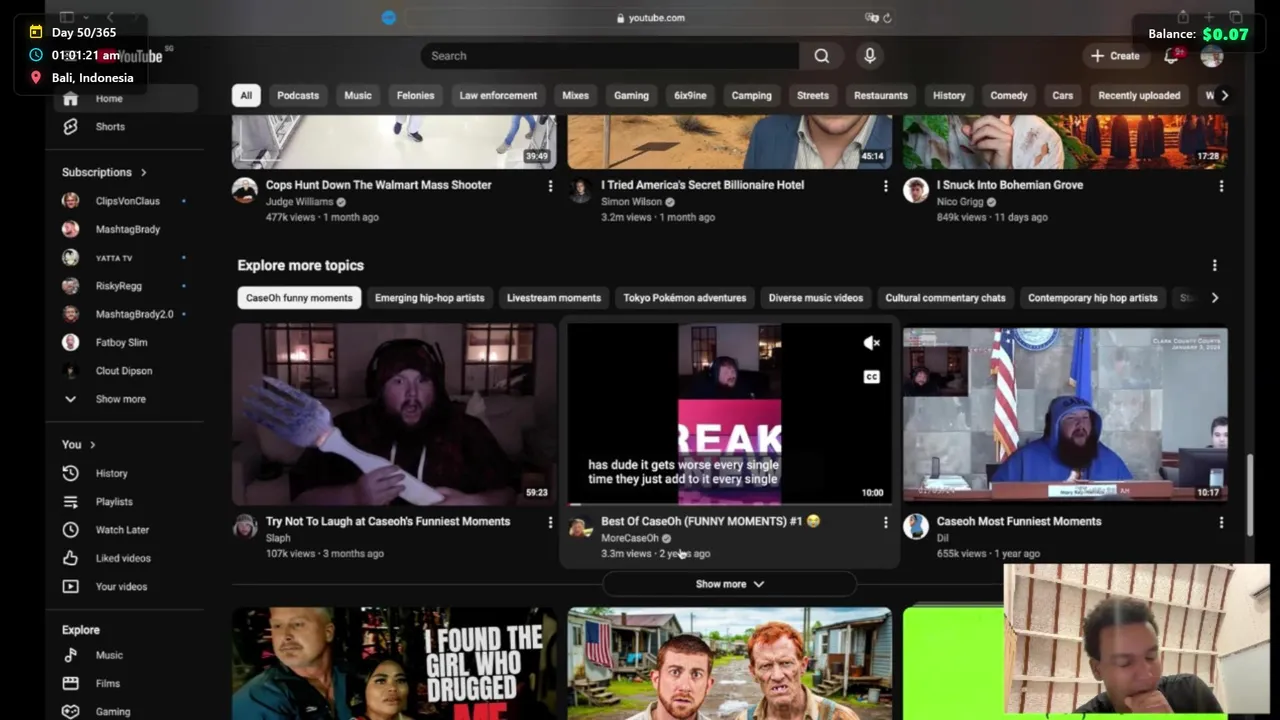Open Fatboy Slim subscription
Viewport: 1280px width, 720px height.
pos(123,342)
